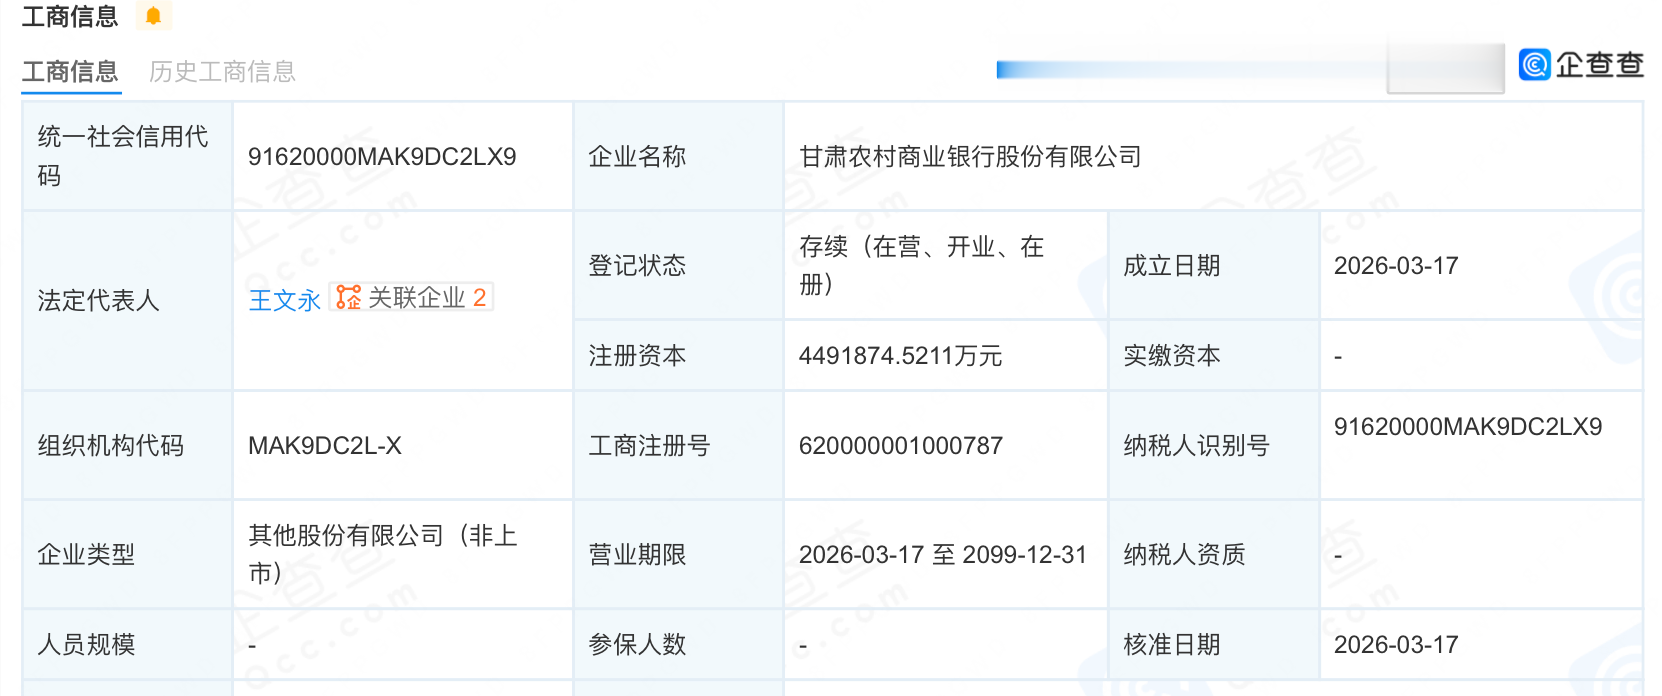This screenshot has width=1662, height=696.
Task: Click registered capital 4491874.5211万元
Action: point(900,356)
